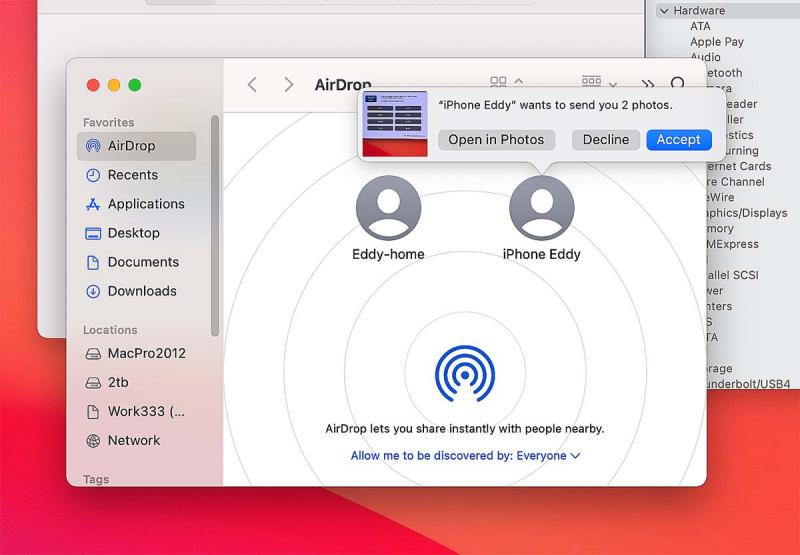The height and width of the screenshot is (555, 800).
Task: Close the AirDrop Finder window
Action: click(x=93, y=85)
